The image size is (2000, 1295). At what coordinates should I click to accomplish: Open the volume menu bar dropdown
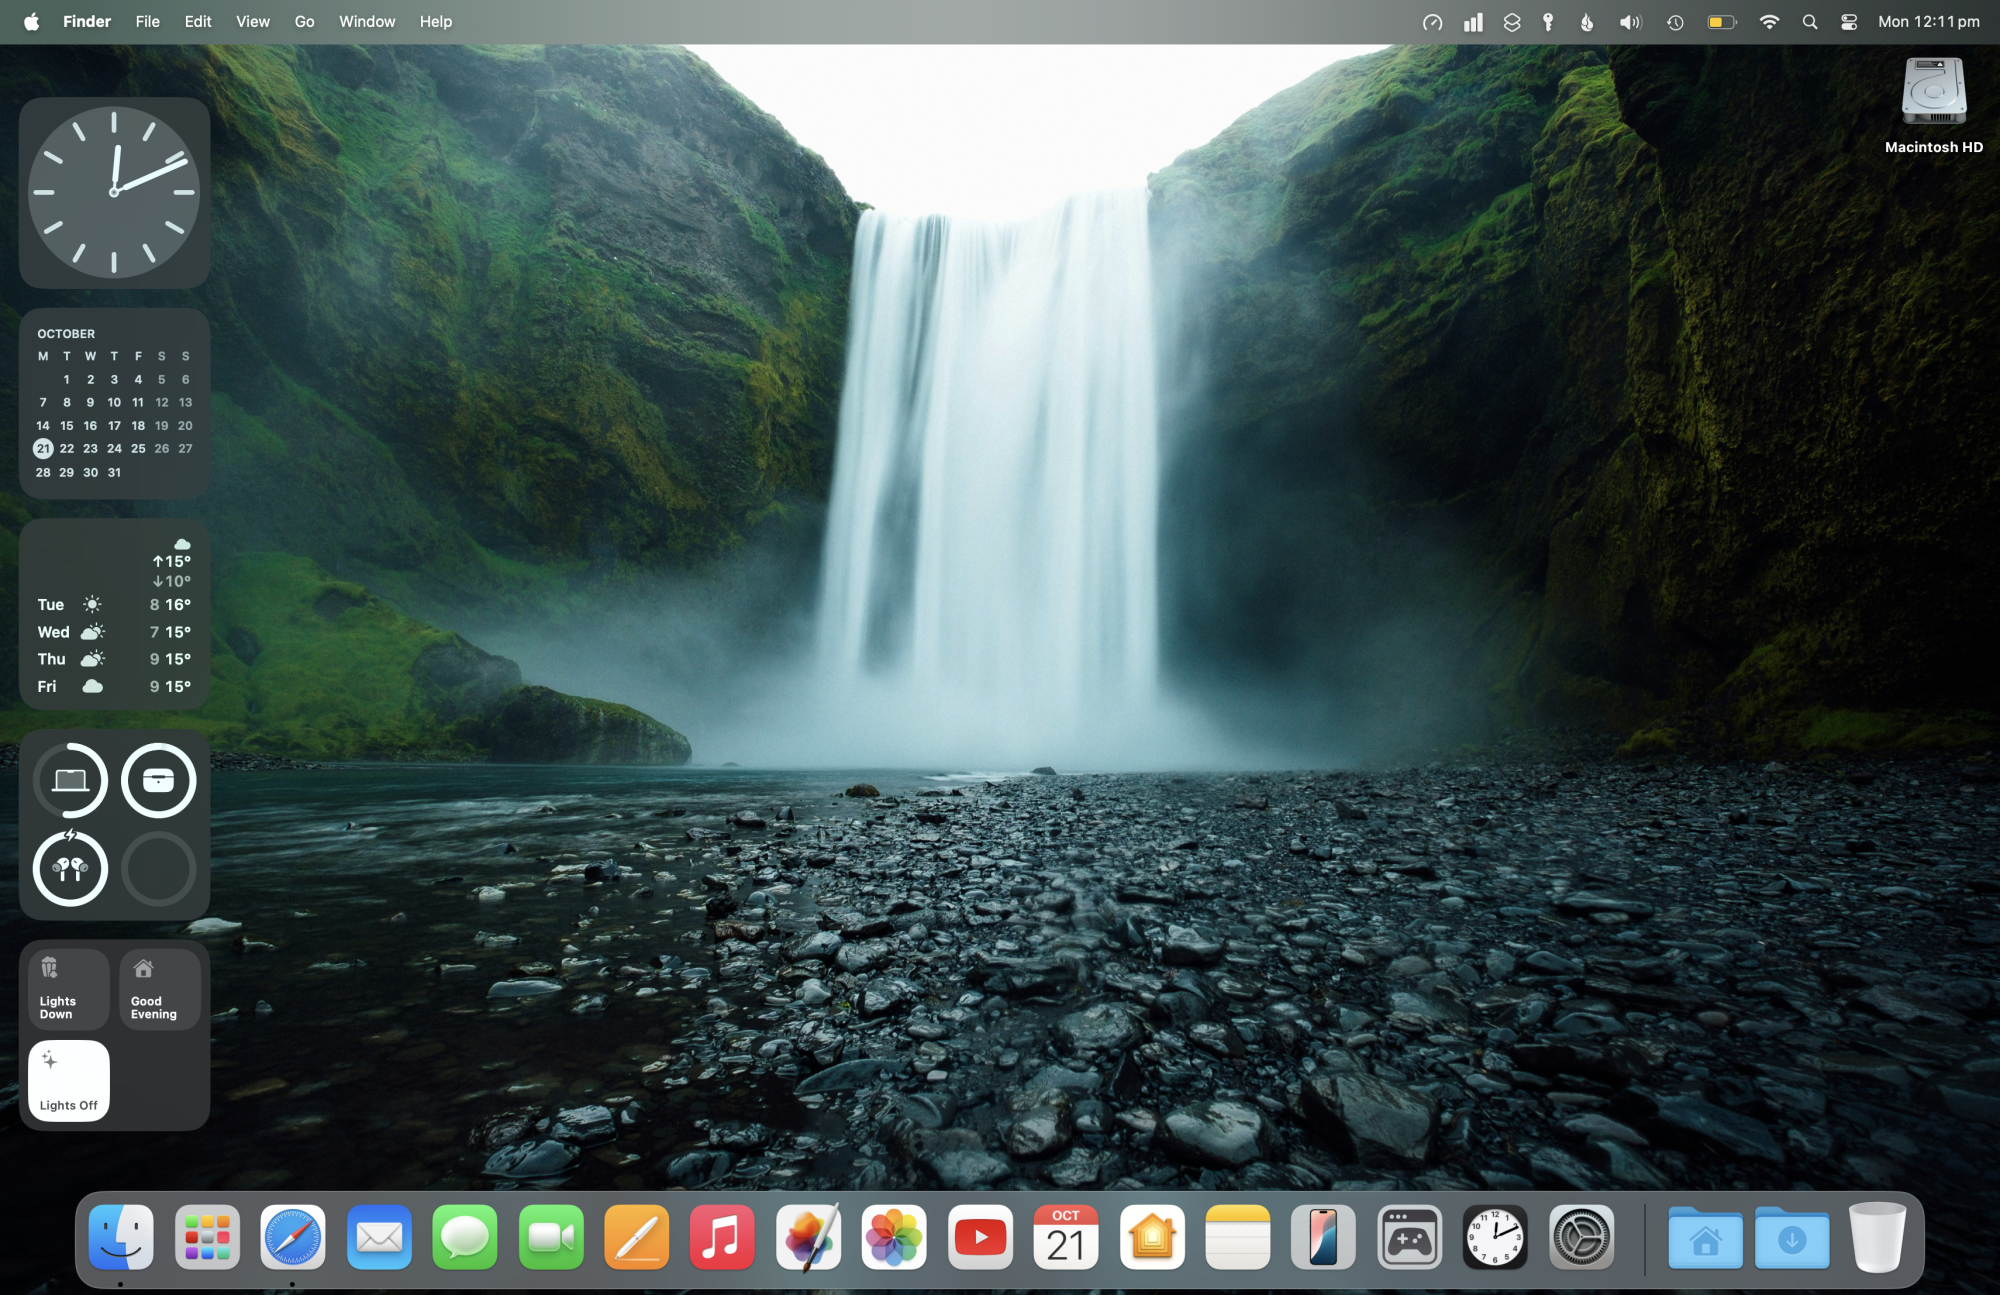point(1630,22)
